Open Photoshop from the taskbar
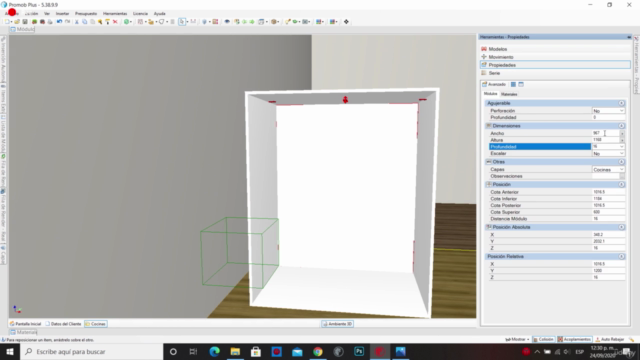This screenshot has height=360, width=640. (x=359, y=351)
